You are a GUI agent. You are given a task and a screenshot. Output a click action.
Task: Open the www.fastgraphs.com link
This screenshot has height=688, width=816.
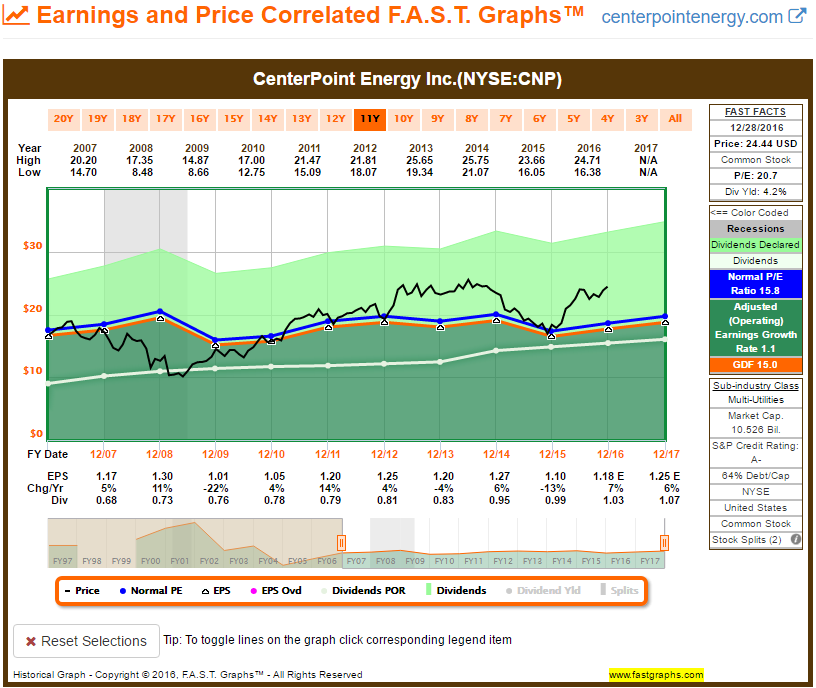pyautogui.click(x=656, y=674)
